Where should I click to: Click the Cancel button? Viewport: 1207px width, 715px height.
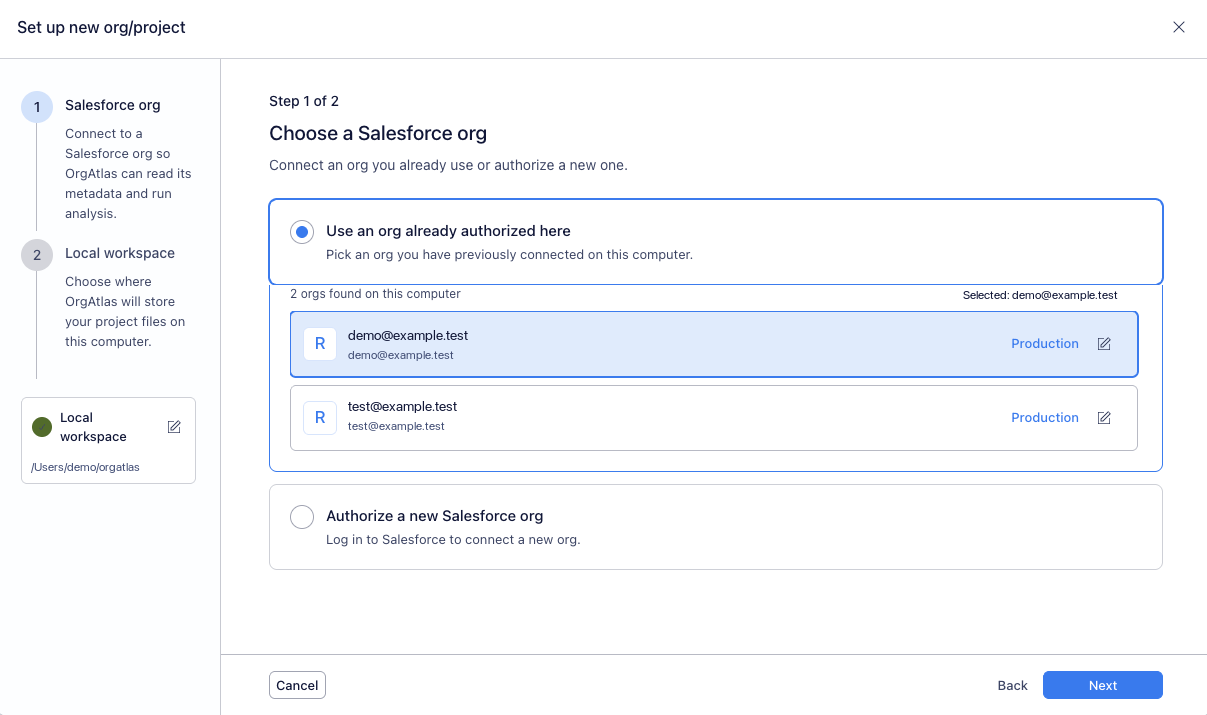[x=297, y=685]
